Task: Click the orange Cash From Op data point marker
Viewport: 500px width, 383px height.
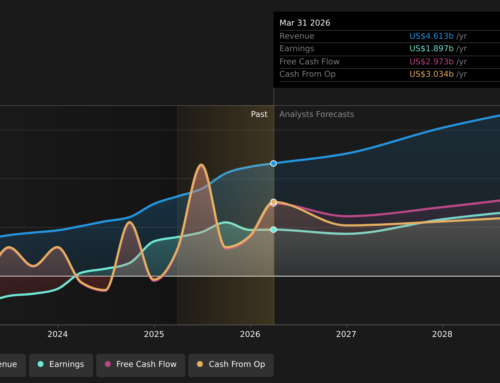Action: pyautogui.click(x=273, y=202)
